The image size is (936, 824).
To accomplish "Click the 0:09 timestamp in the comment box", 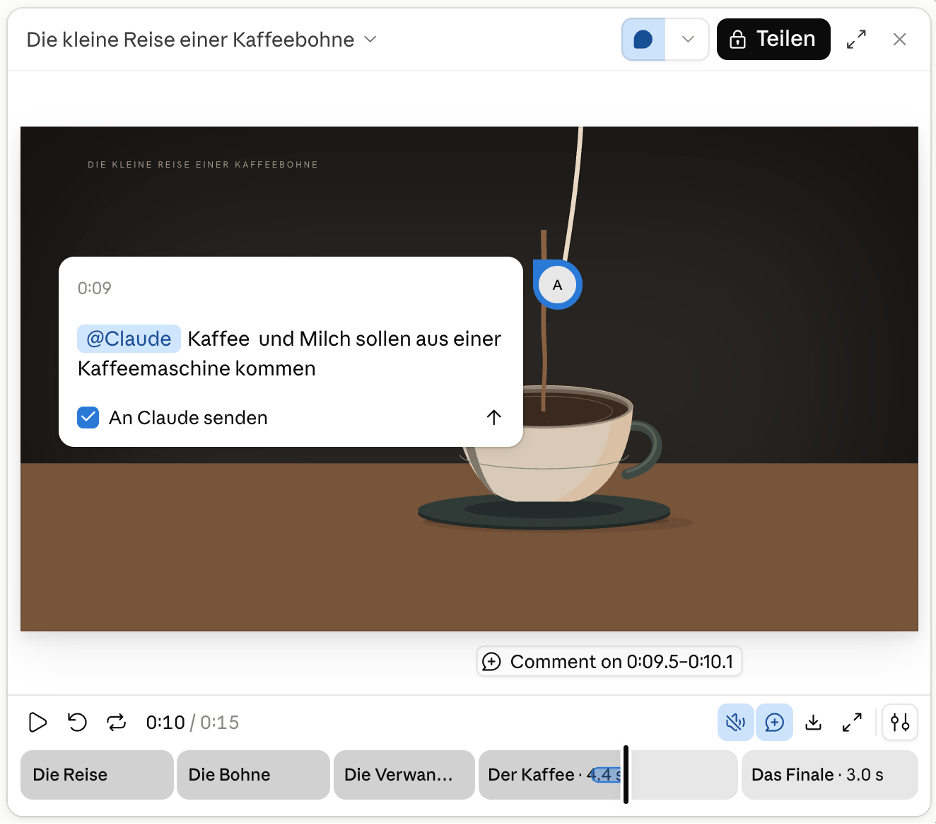I will click(x=94, y=288).
